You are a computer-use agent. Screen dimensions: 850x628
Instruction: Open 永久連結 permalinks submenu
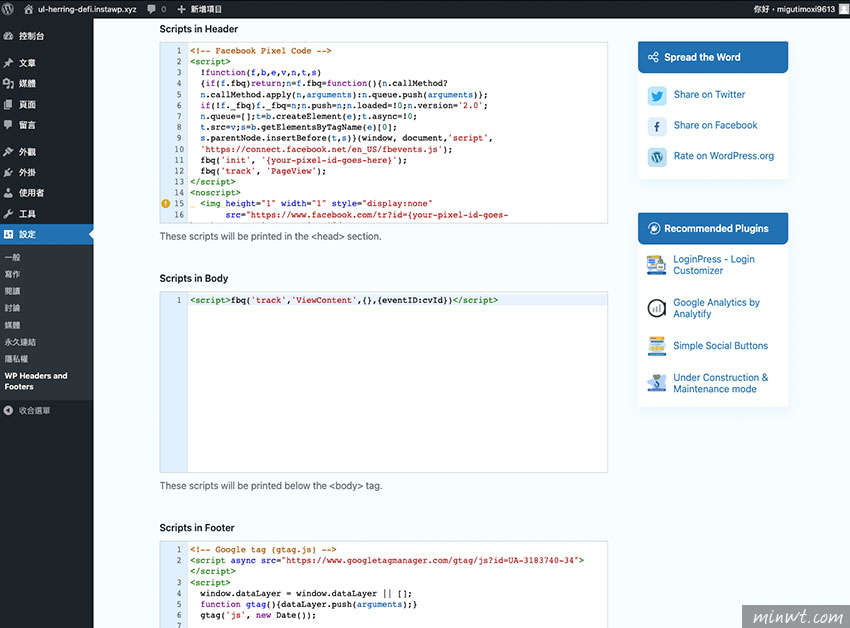pyautogui.click(x=20, y=342)
